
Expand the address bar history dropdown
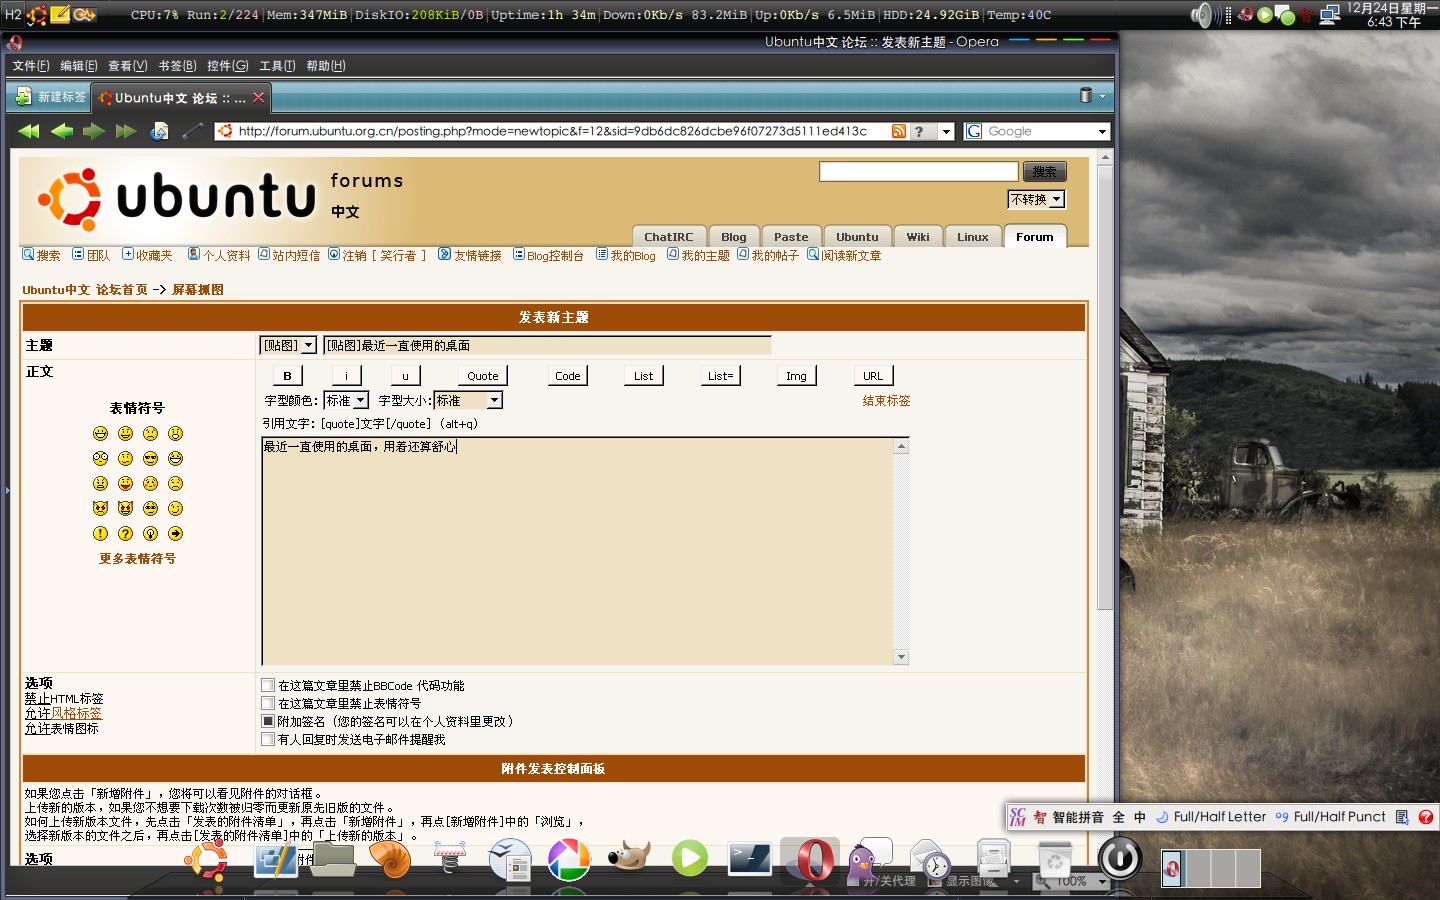tap(946, 131)
